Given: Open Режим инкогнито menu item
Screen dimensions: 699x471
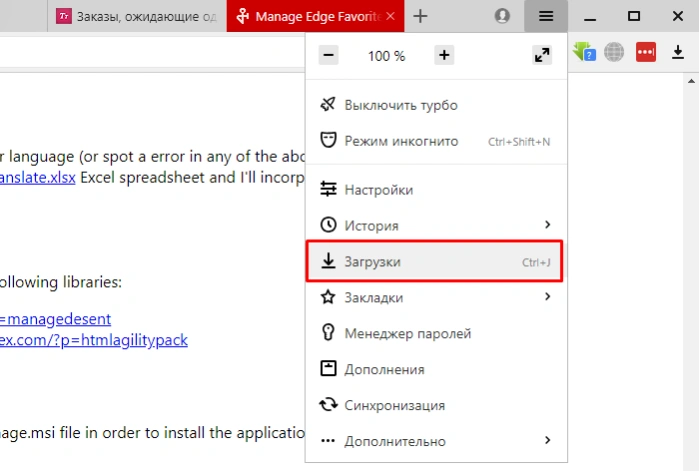Looking at the screenshot, I should (x=436, y=141).
